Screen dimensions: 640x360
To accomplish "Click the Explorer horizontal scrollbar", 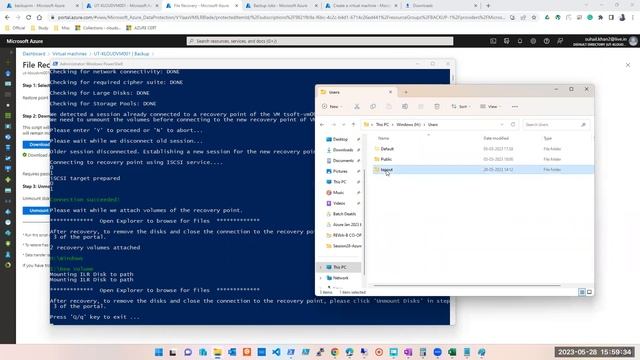I will [x=467, y=285].
